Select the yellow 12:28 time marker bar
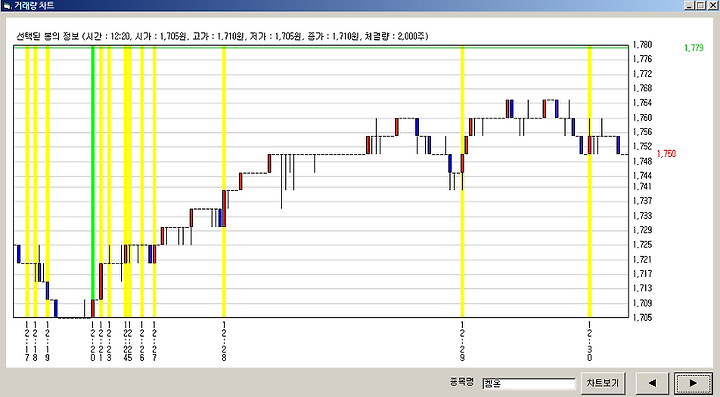Image resolution: width=720 pixels, height=397 pixels. tap(224, 182)
